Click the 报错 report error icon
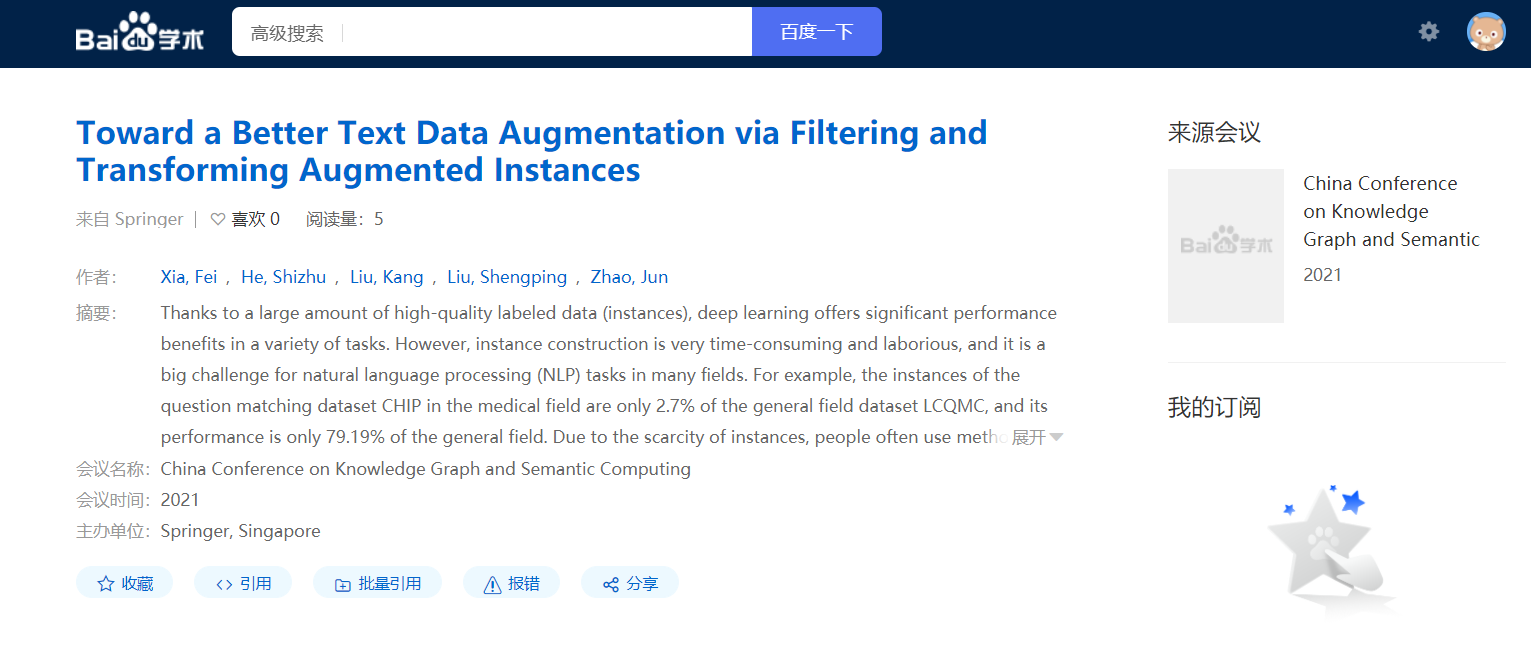The image size is (1531, 648). click(x=492, y=584)
